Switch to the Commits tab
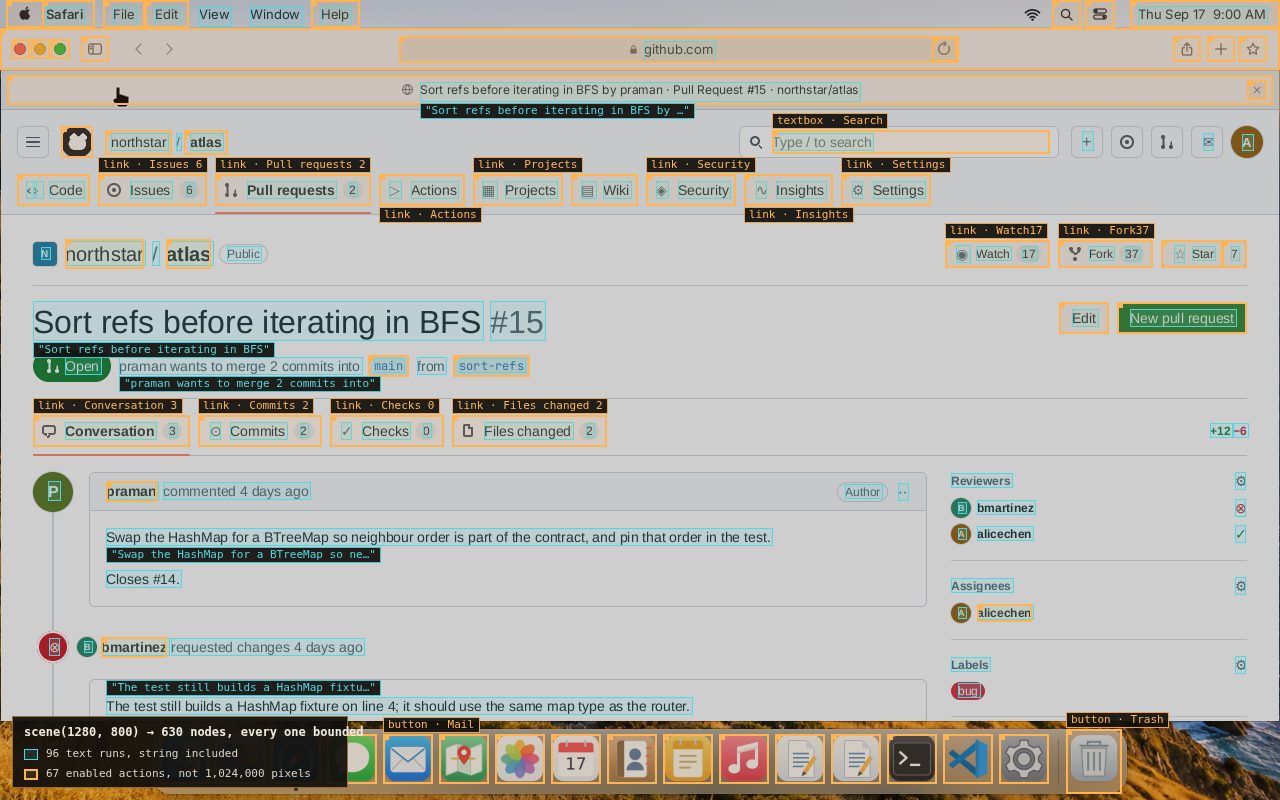The image size is (1280, 800). pos(259,431)
